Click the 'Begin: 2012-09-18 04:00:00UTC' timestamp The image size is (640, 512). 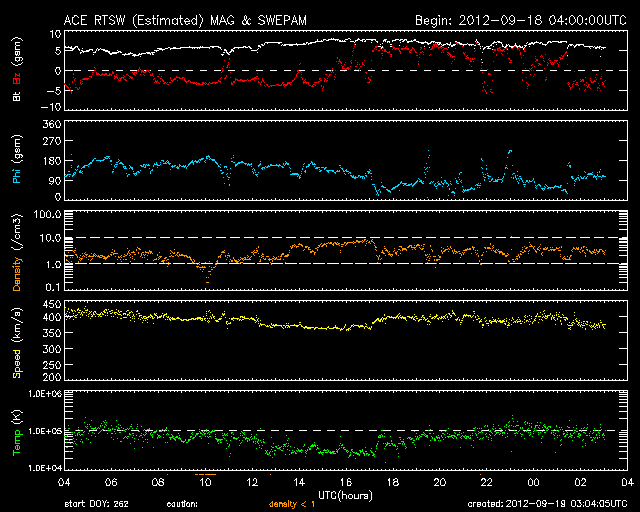pos(521,20)
